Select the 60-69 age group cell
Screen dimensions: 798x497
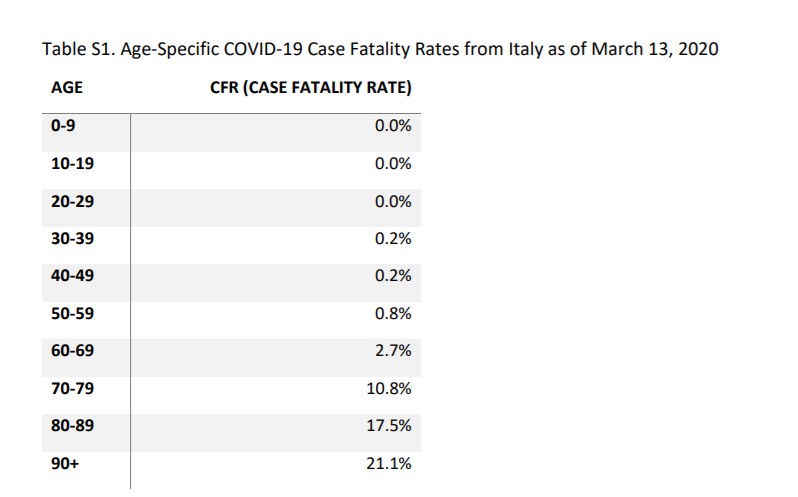(x=71, y=351)
